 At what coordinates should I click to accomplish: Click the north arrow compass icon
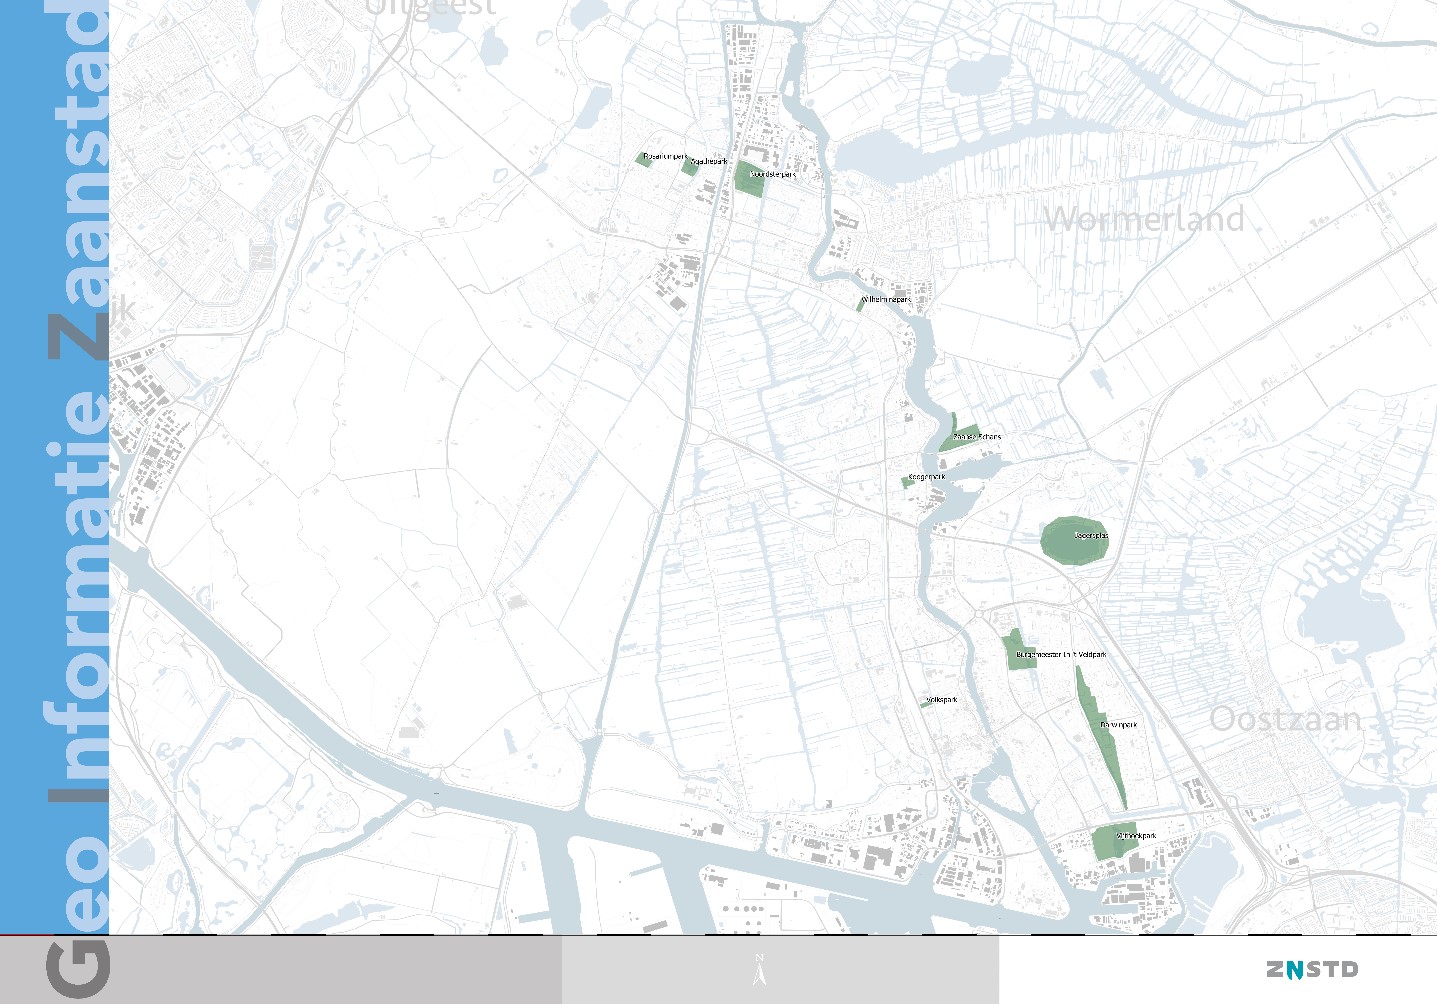tap(759, 969)
